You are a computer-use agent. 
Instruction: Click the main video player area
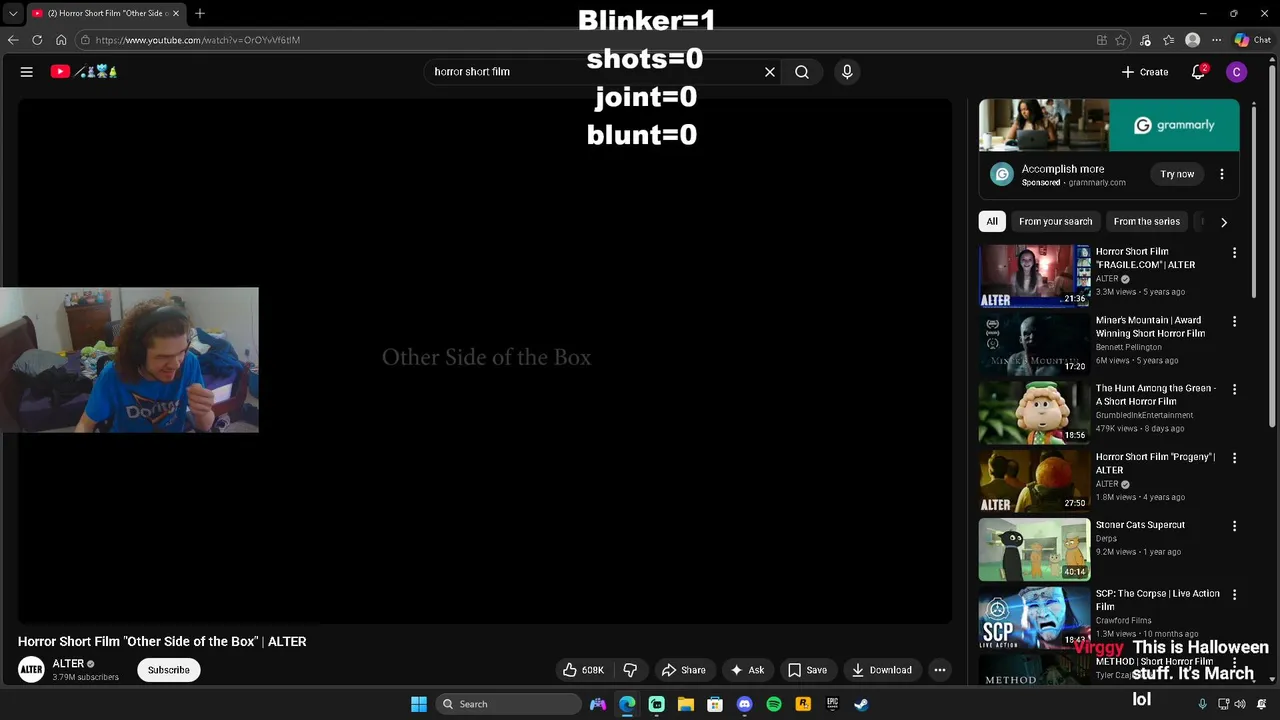click(x=485, y=361)
